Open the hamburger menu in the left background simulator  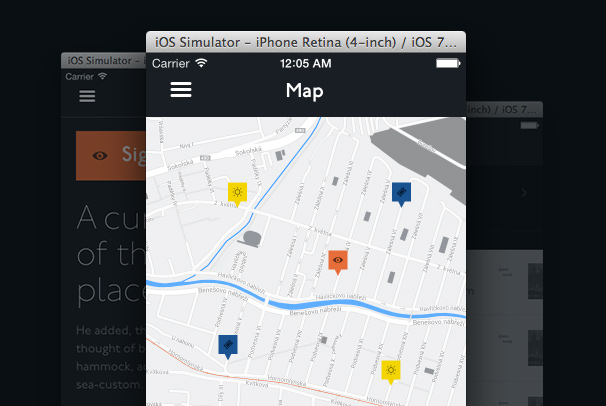click(x=87, y=97)
